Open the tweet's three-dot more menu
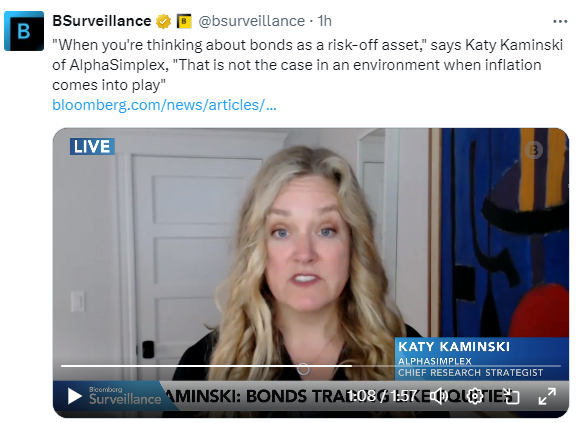Image resolution: width=579 pixels, height=423 pixels. click(x=560, y=21)
